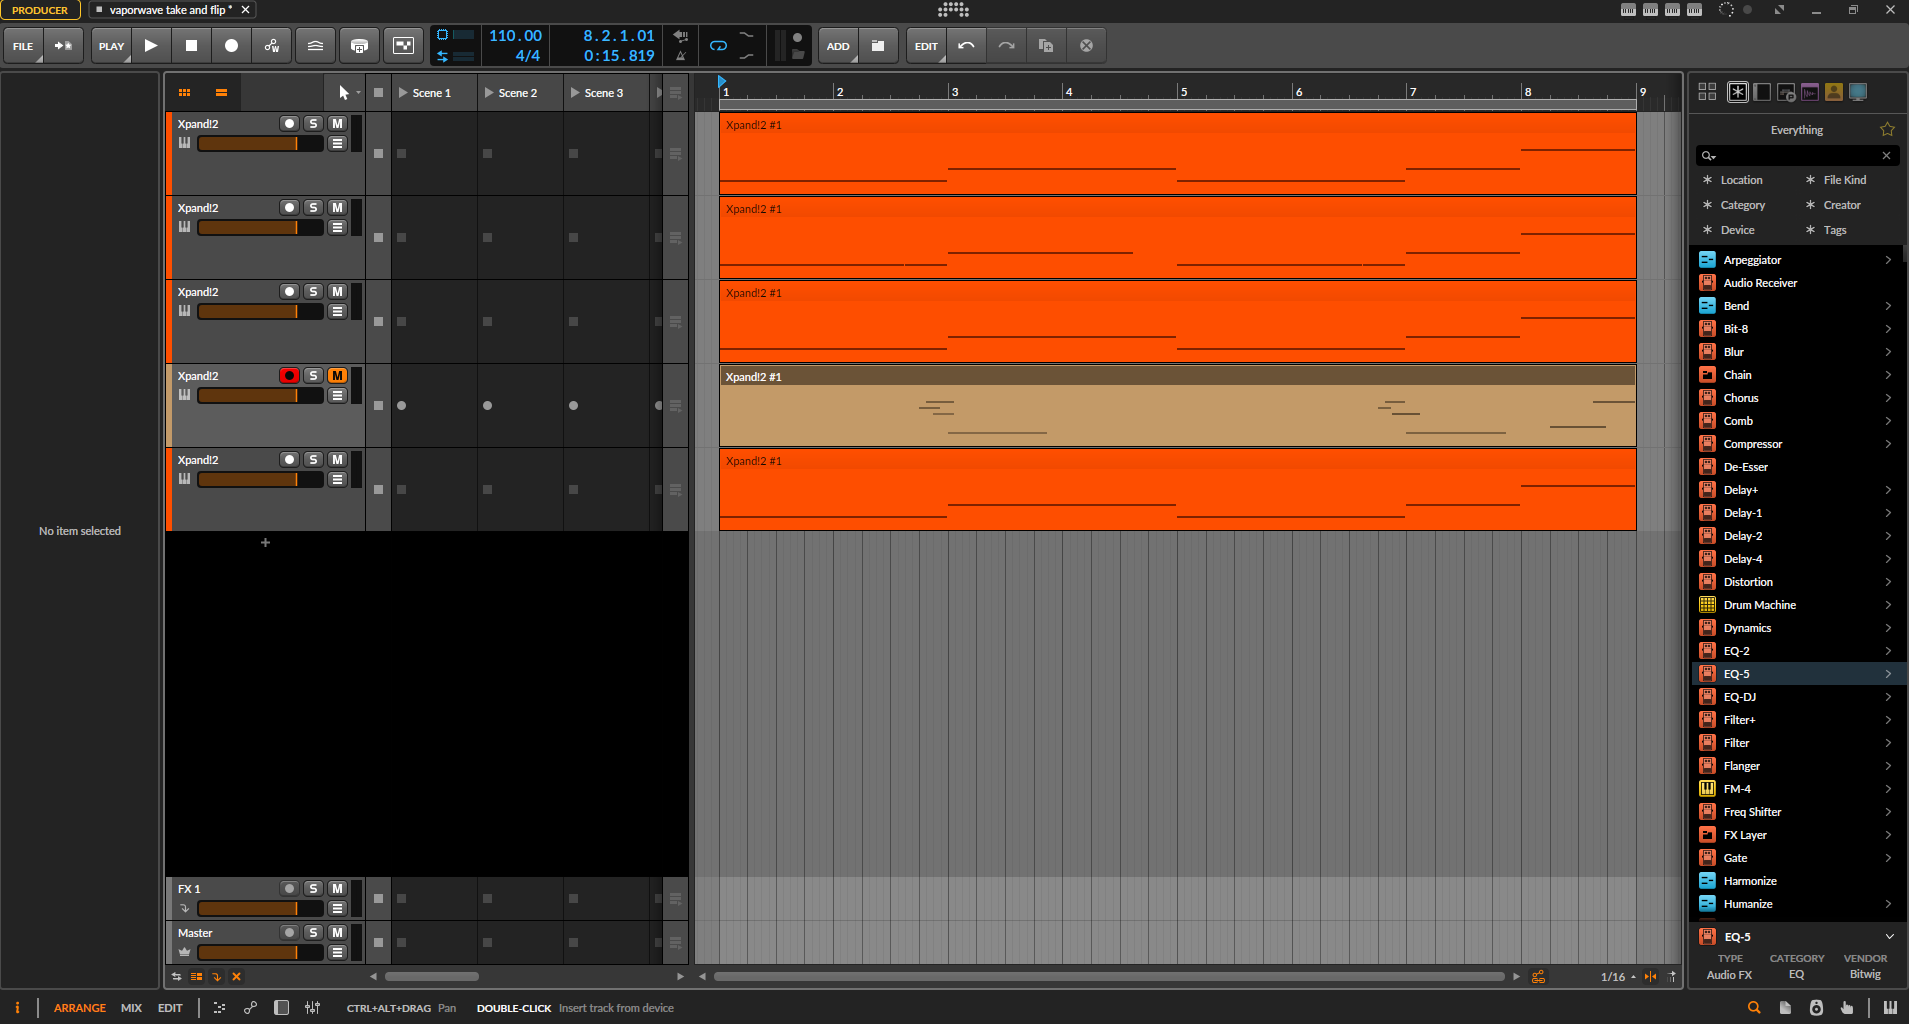1909x1024 pixels.
Task: Switch to the ARRANGE view
Action: point(80,1008)
